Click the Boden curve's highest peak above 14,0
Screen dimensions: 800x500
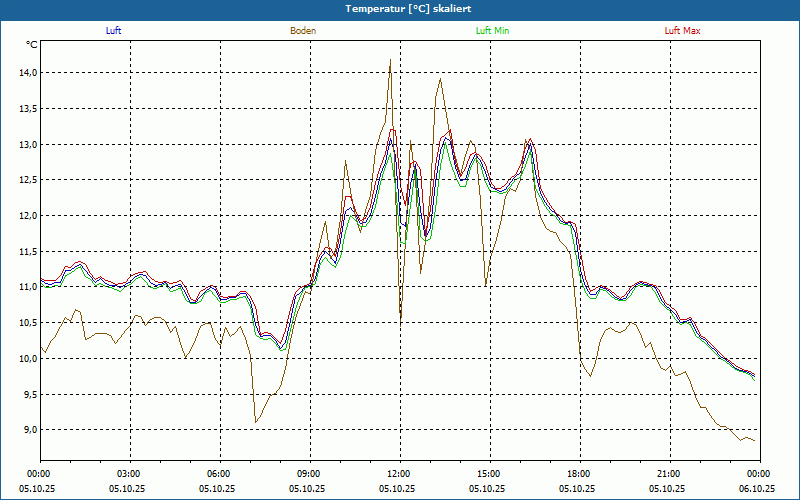pyautogui.click(x=390, y=60)
